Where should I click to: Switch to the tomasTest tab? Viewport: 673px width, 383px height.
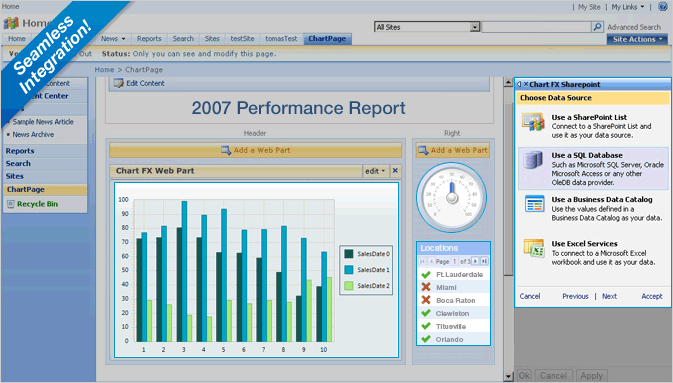pyautogui.click(x=281, y=39)
